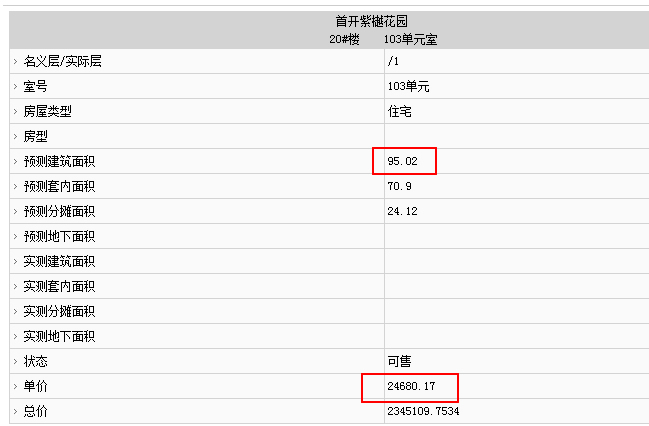Image resolution: width=649 pixels, height=426 pixels.
Task: Click the arrow next to 状态
Action: point(15,361)
